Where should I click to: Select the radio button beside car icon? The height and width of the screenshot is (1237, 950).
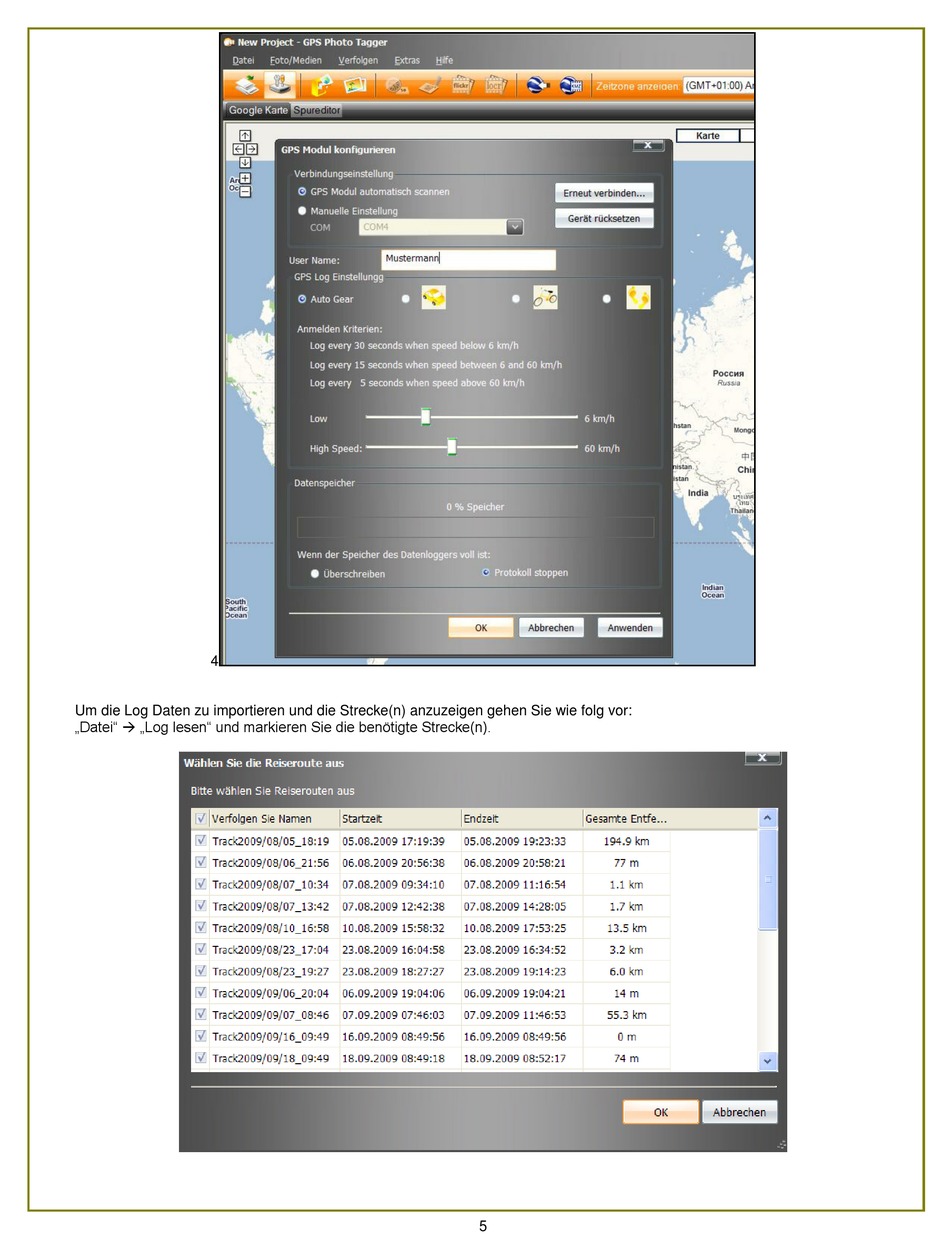(405, 298)
